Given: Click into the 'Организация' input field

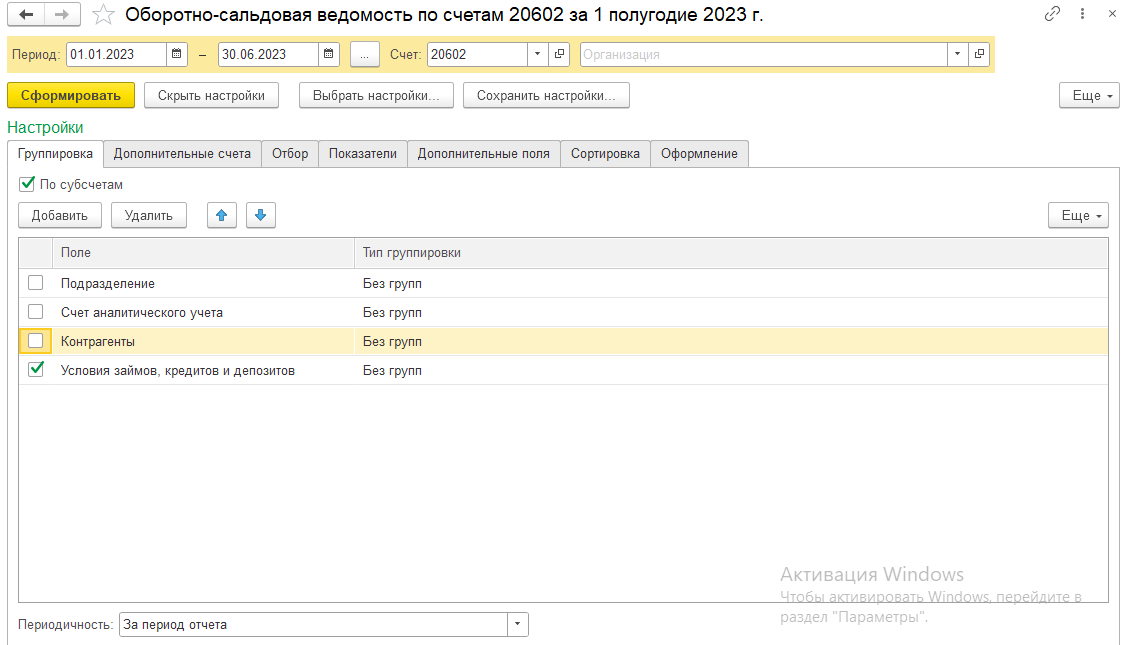Looking at the screenshot, I should click(x=762, y=55).
